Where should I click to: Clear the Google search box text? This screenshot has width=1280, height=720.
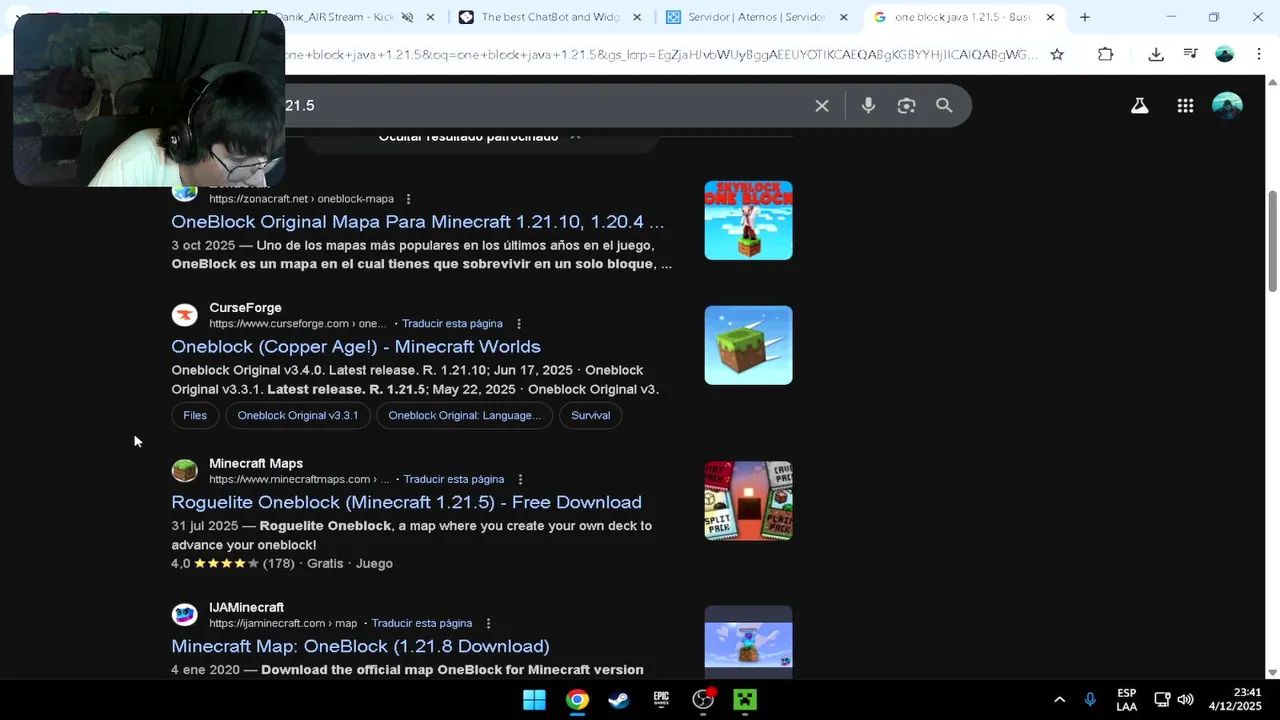(822, 105)
